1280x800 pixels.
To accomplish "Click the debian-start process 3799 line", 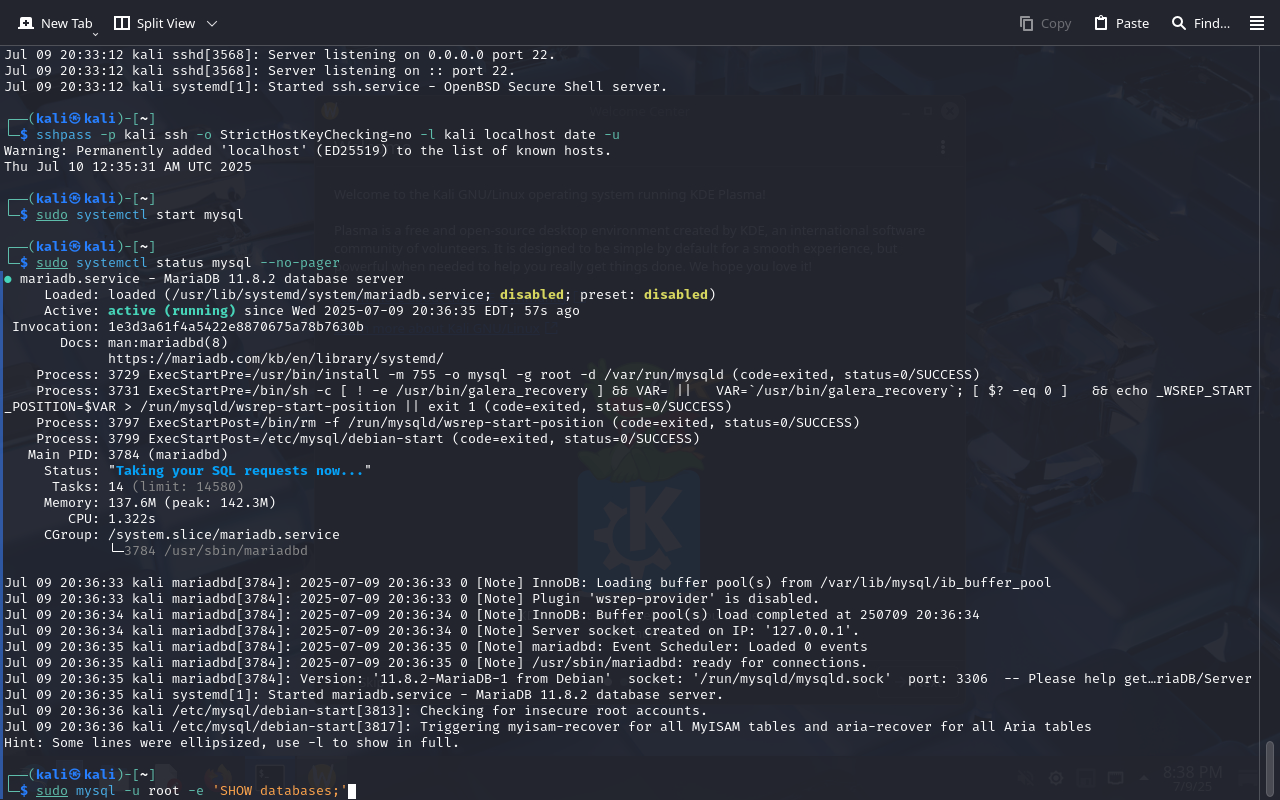I will coord(368,438).
